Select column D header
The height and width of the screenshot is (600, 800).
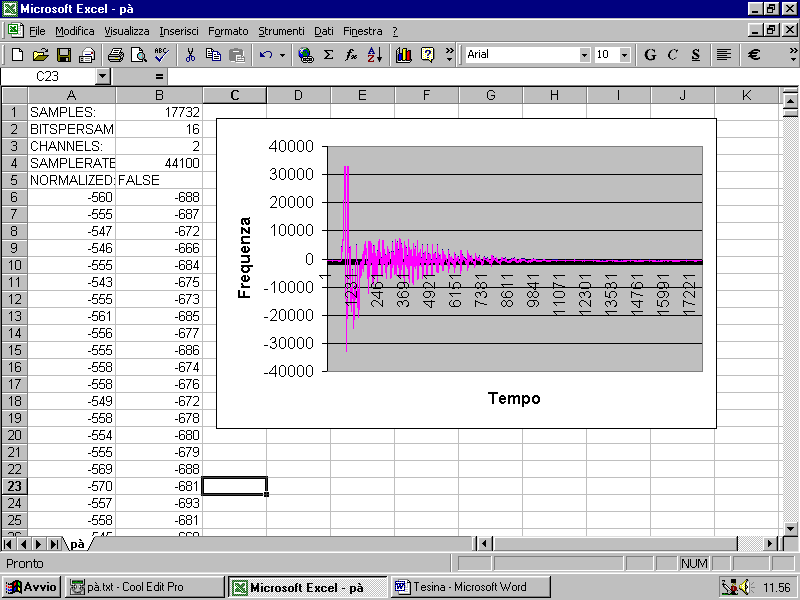(298, 95)
